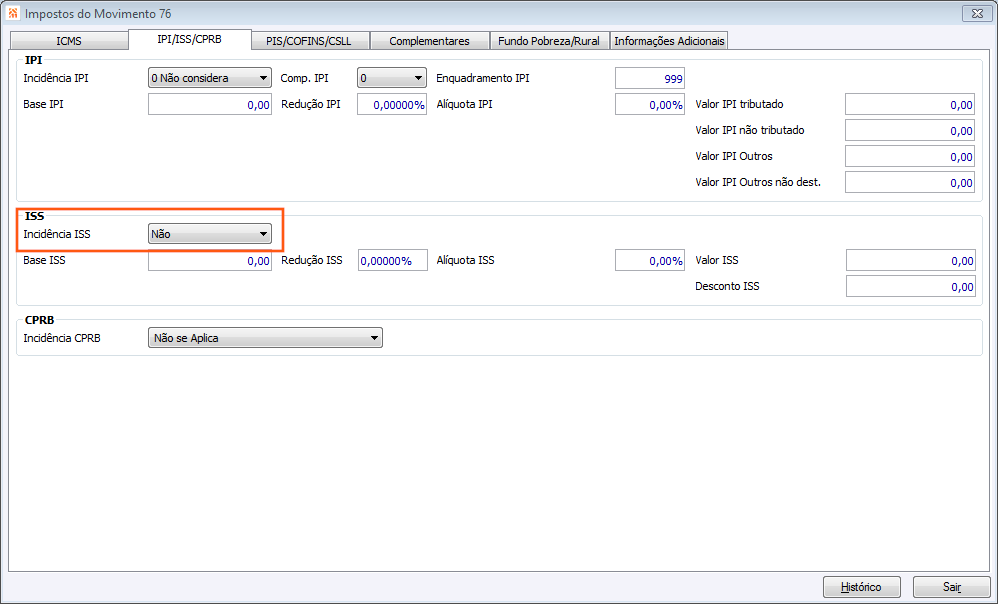
Task: Open the Incidência IPI dropdown
Action: [x=209, y=78]
